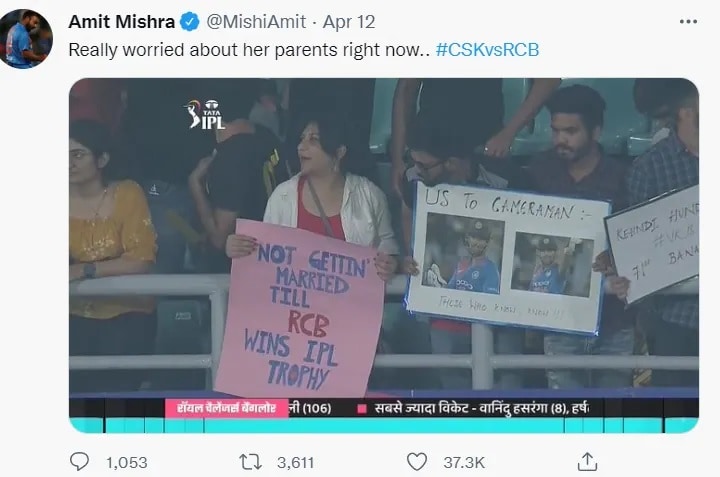Click the blue verified badge

[x=189, y=22]
